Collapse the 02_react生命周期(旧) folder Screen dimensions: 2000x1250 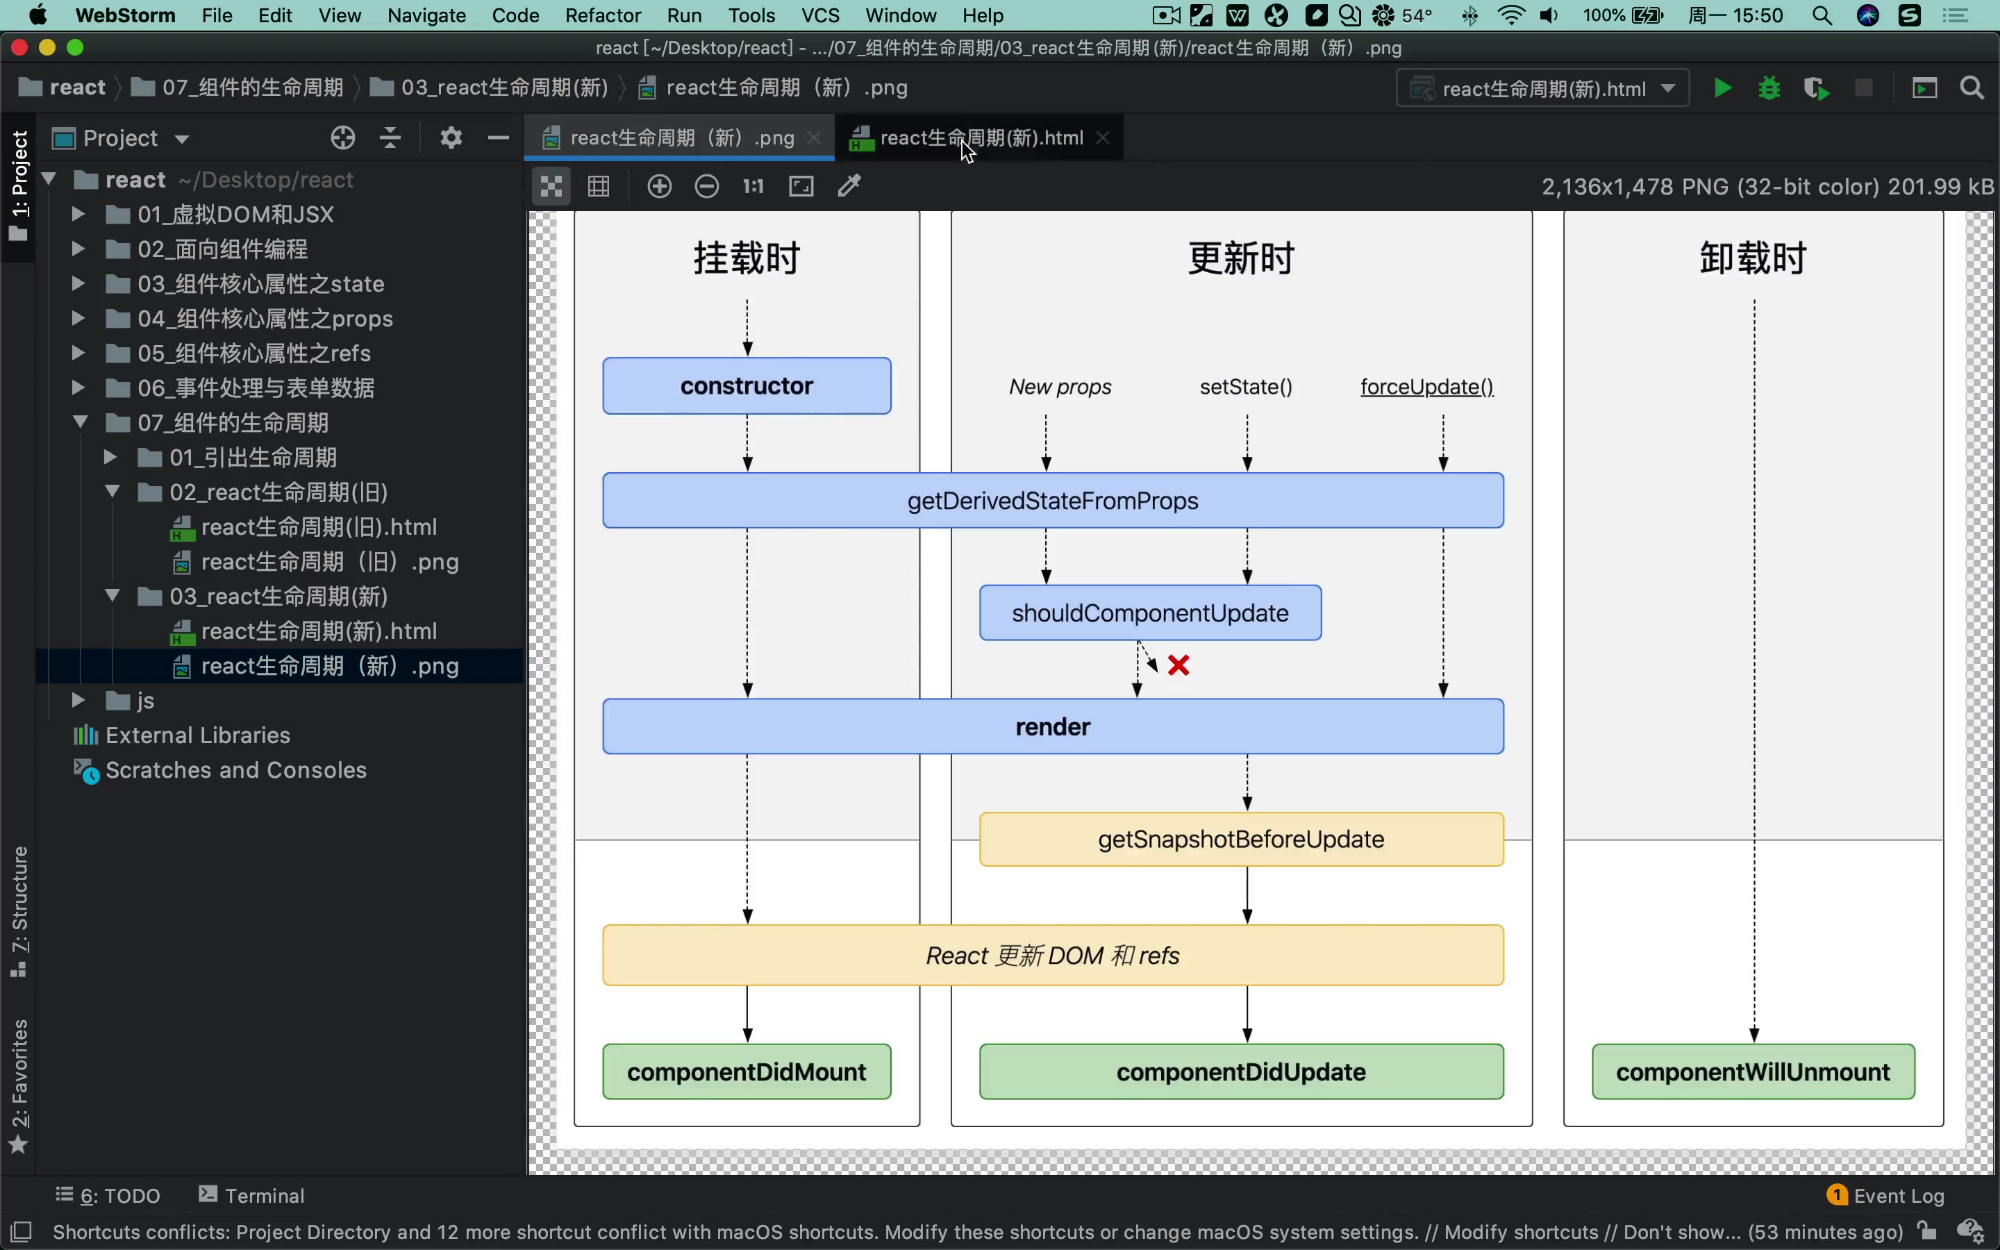coord(112,492)
